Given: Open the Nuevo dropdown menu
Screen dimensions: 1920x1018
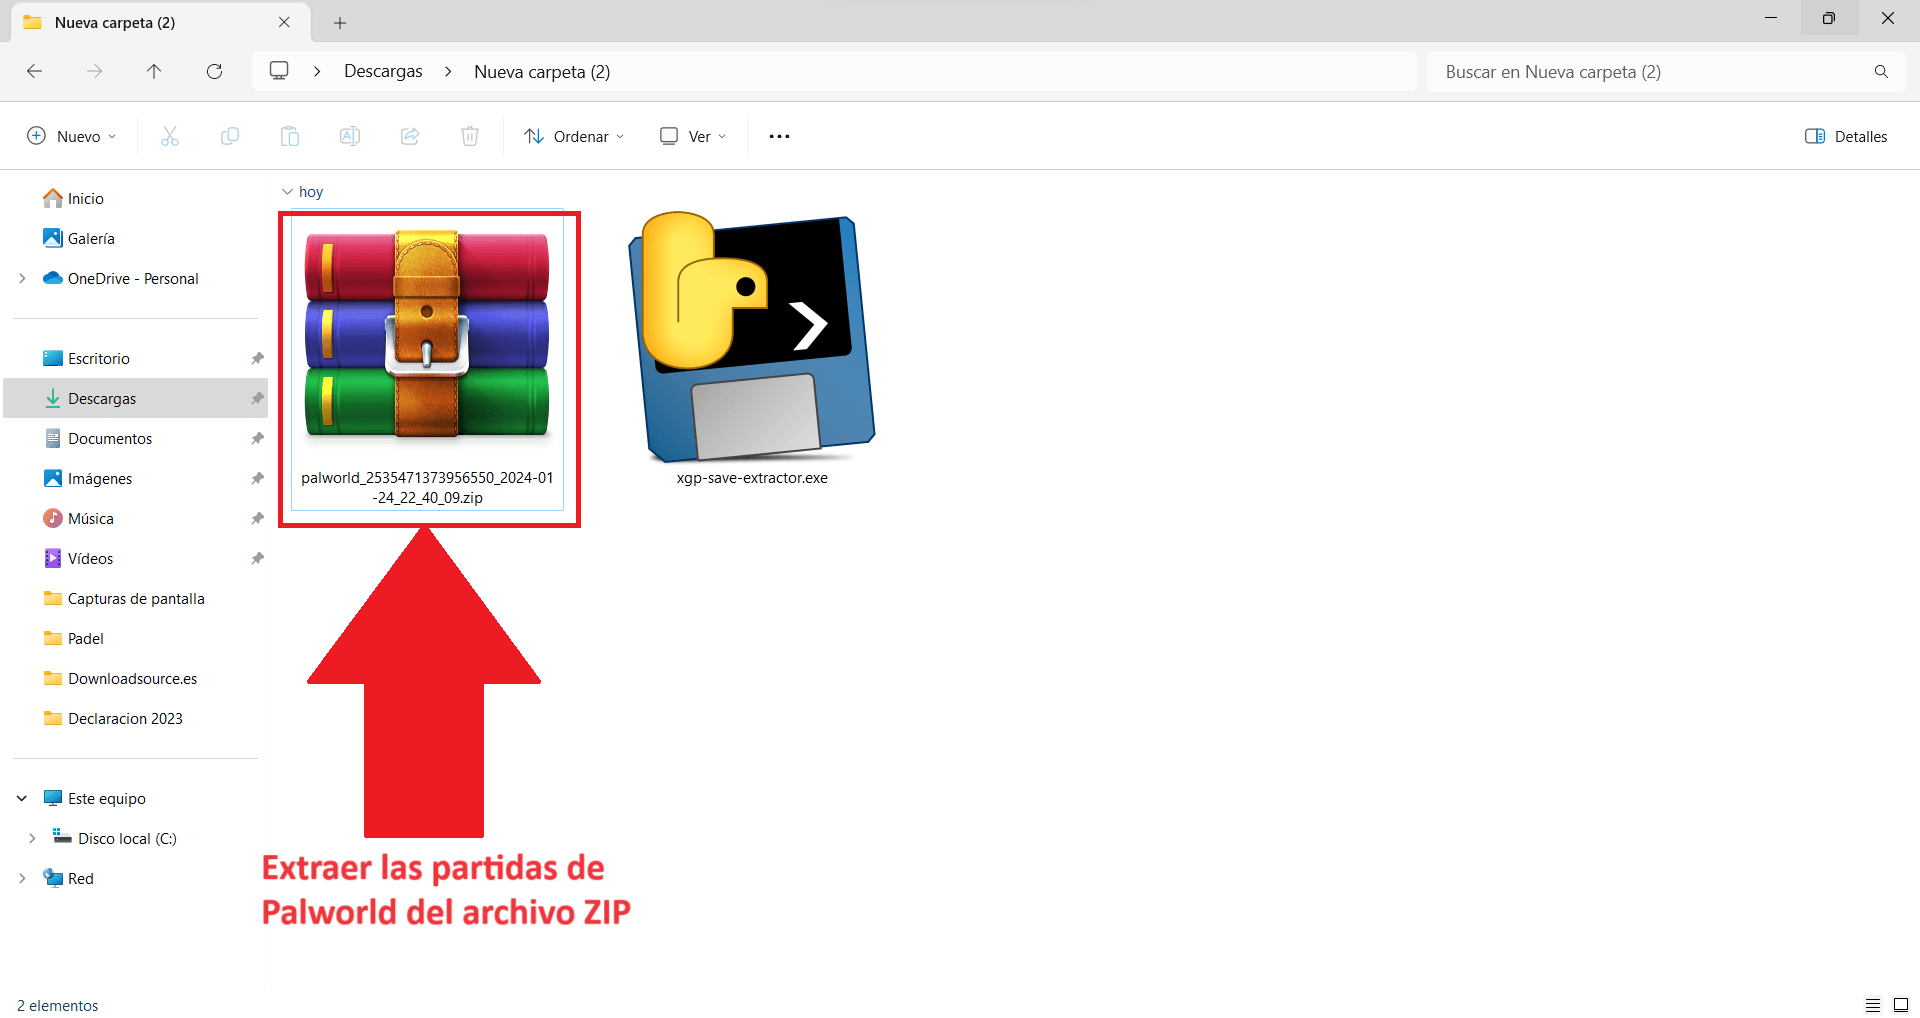Looking at the screenshot, I should (x=72, y=136).
